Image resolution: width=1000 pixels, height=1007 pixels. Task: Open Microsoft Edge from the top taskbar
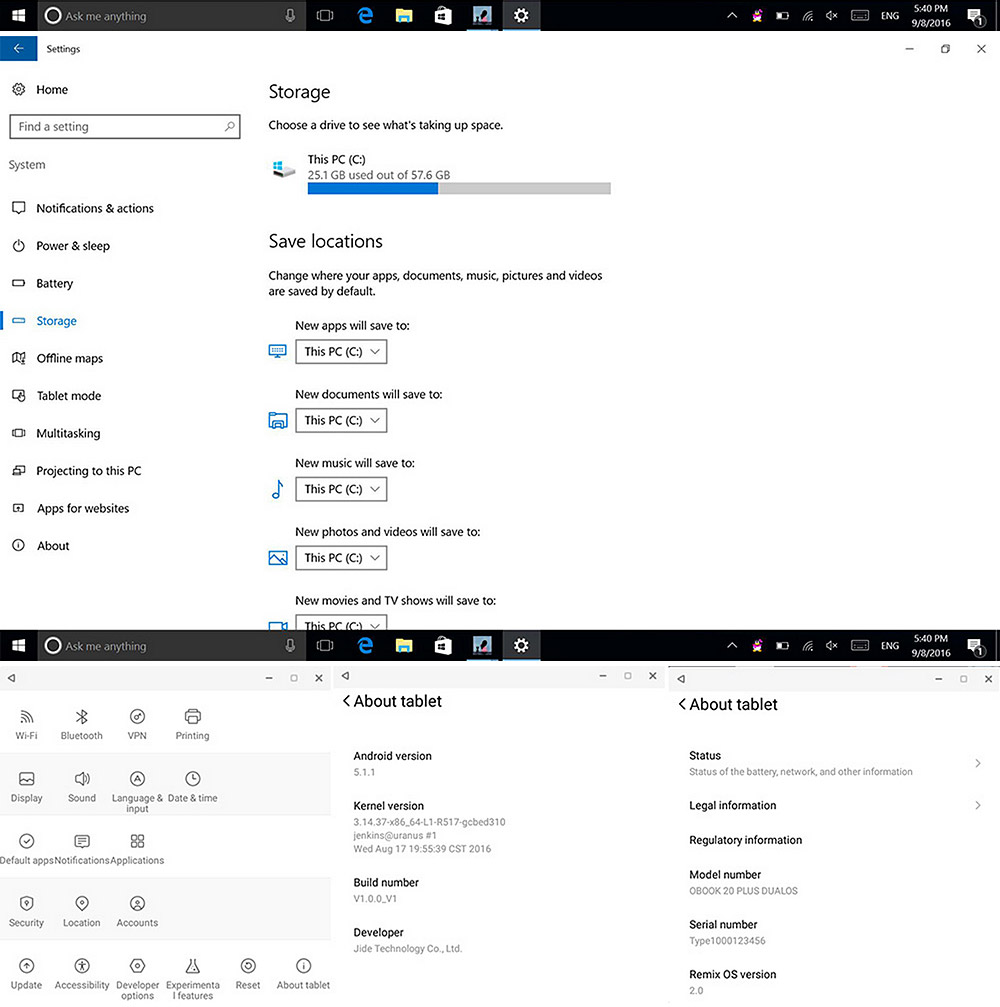(365, 15)
